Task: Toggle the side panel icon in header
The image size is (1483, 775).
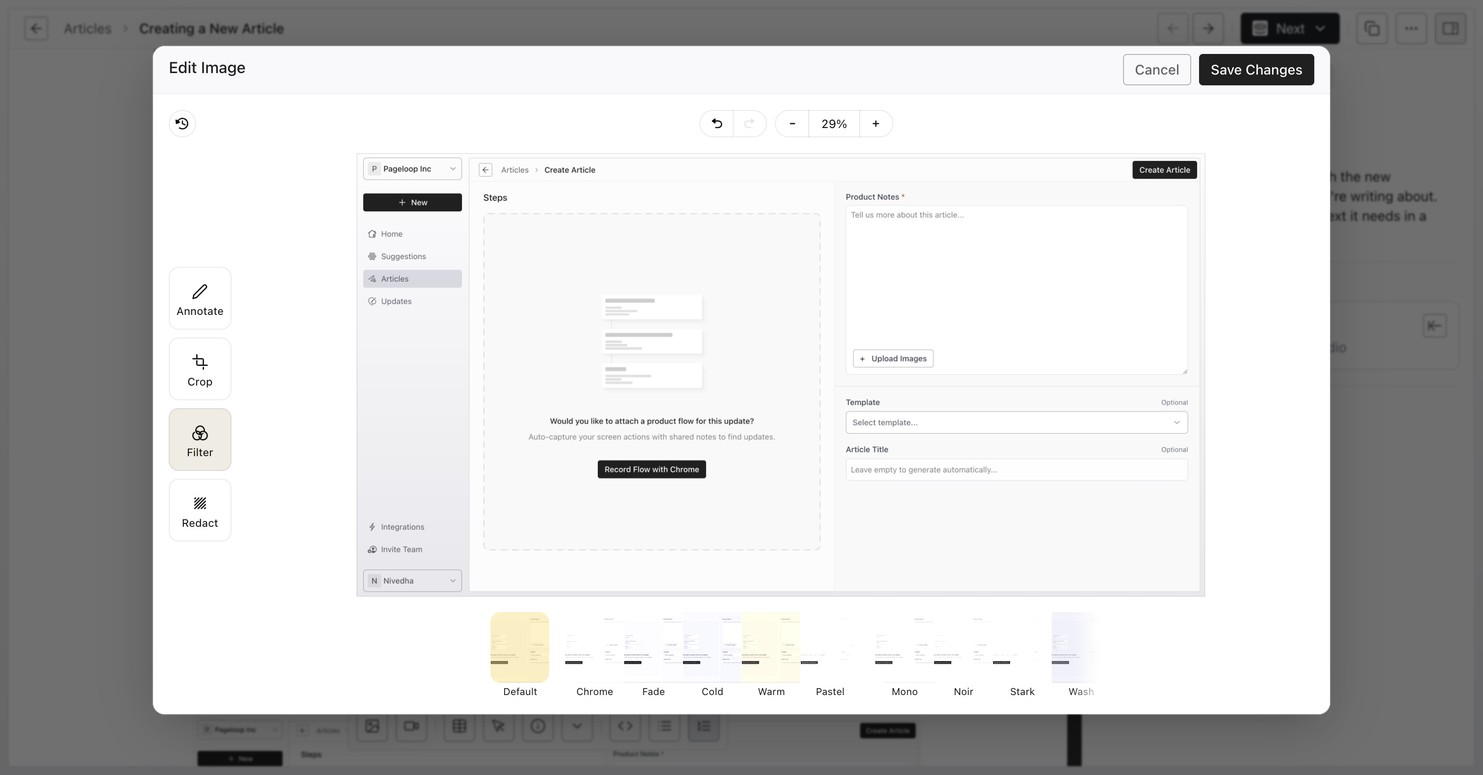Action: pyautogui.click(x=1450, y=28)
